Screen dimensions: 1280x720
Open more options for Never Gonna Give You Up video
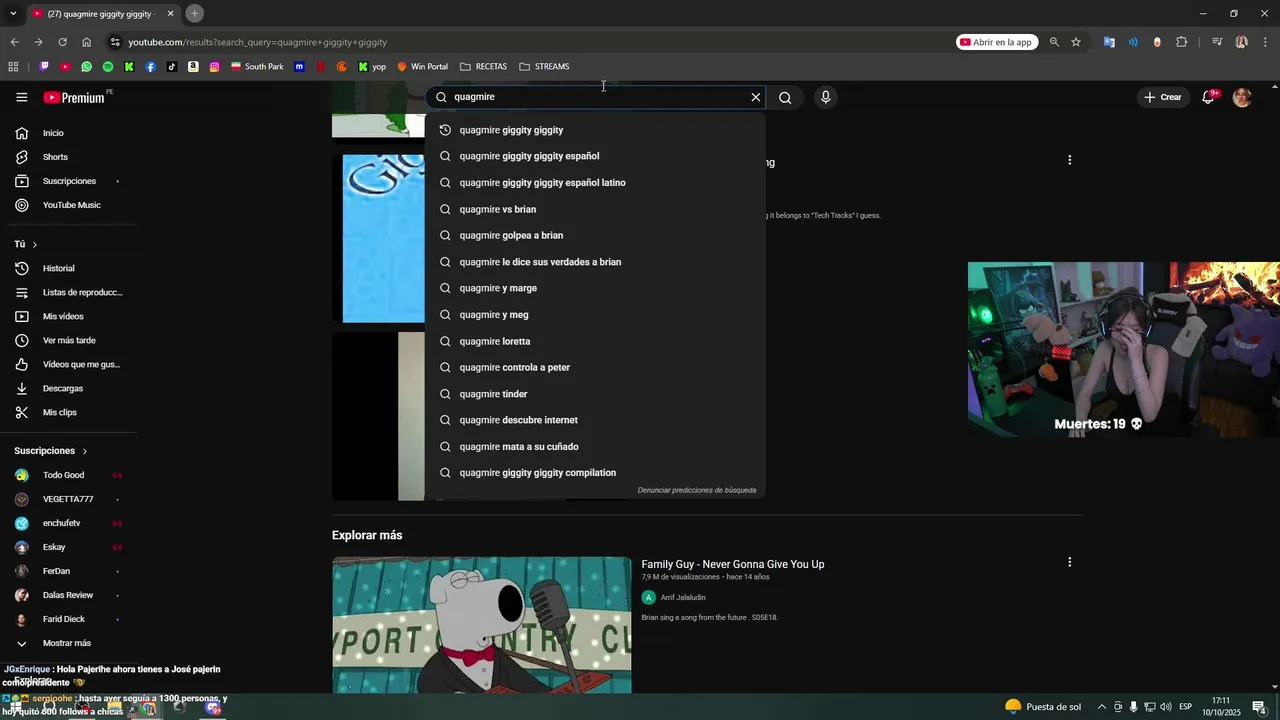coord(1069,562)
